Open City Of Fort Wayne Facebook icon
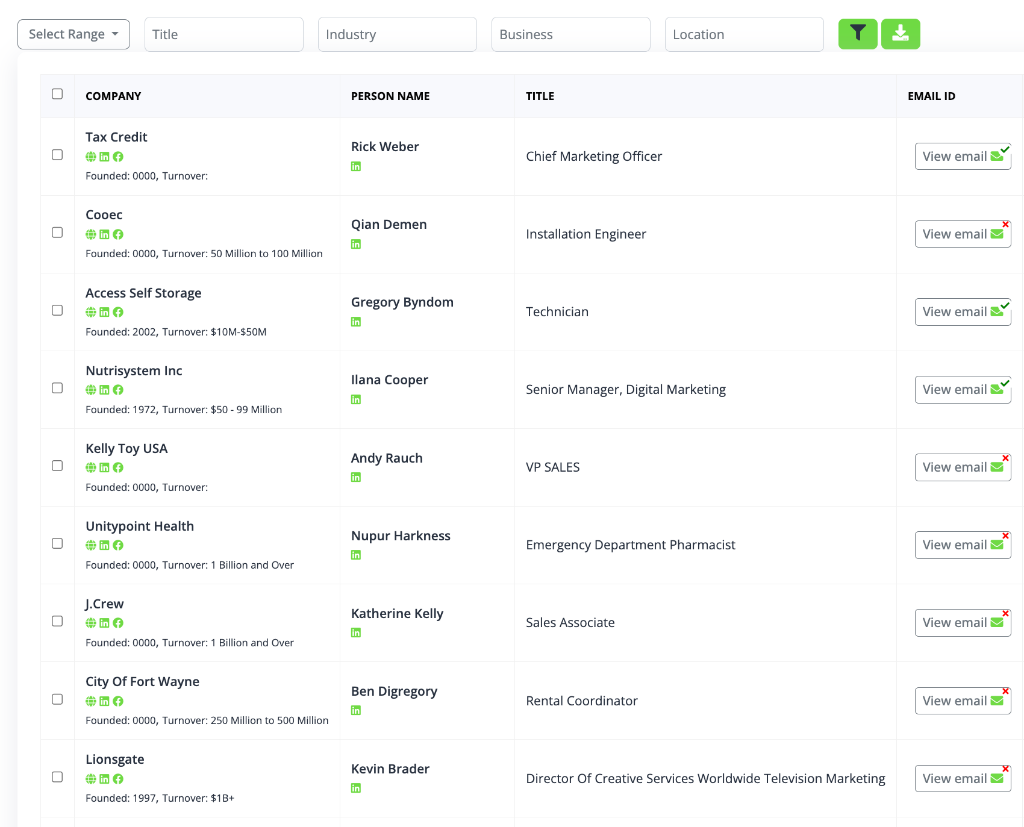The height and width of the screenshot is (827, 1024). pos(118,702)
